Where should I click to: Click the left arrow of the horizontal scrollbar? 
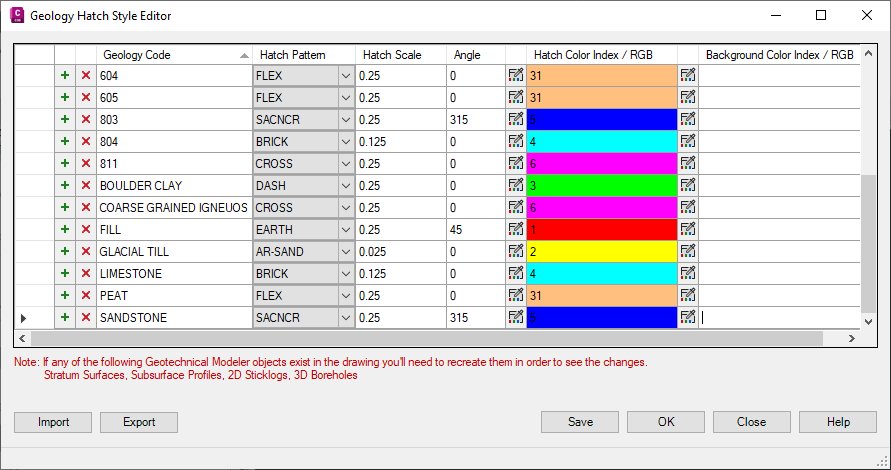22,338
